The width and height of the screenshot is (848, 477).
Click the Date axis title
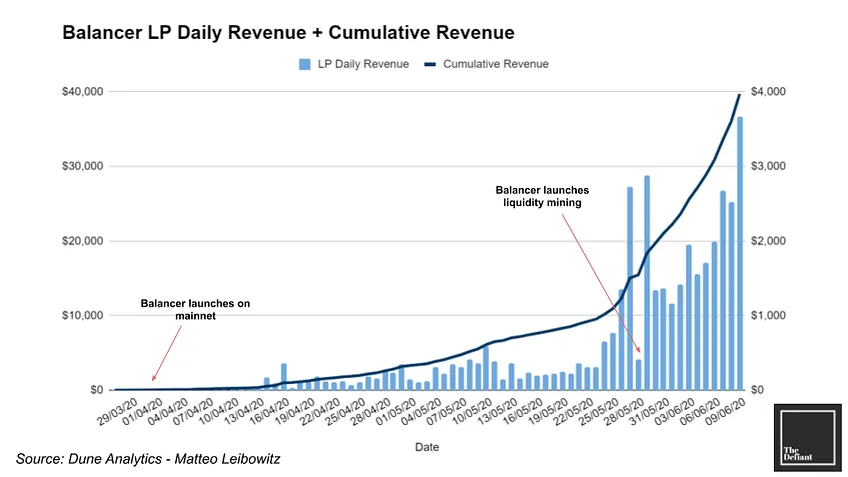pyautogui.click(x=427, y=447)
